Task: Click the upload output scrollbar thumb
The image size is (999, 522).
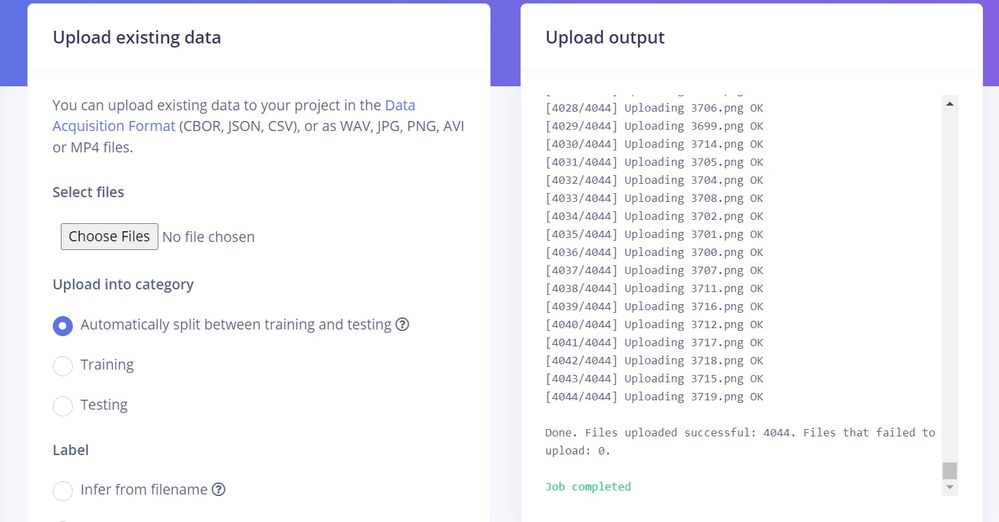Action: (950, 470)
